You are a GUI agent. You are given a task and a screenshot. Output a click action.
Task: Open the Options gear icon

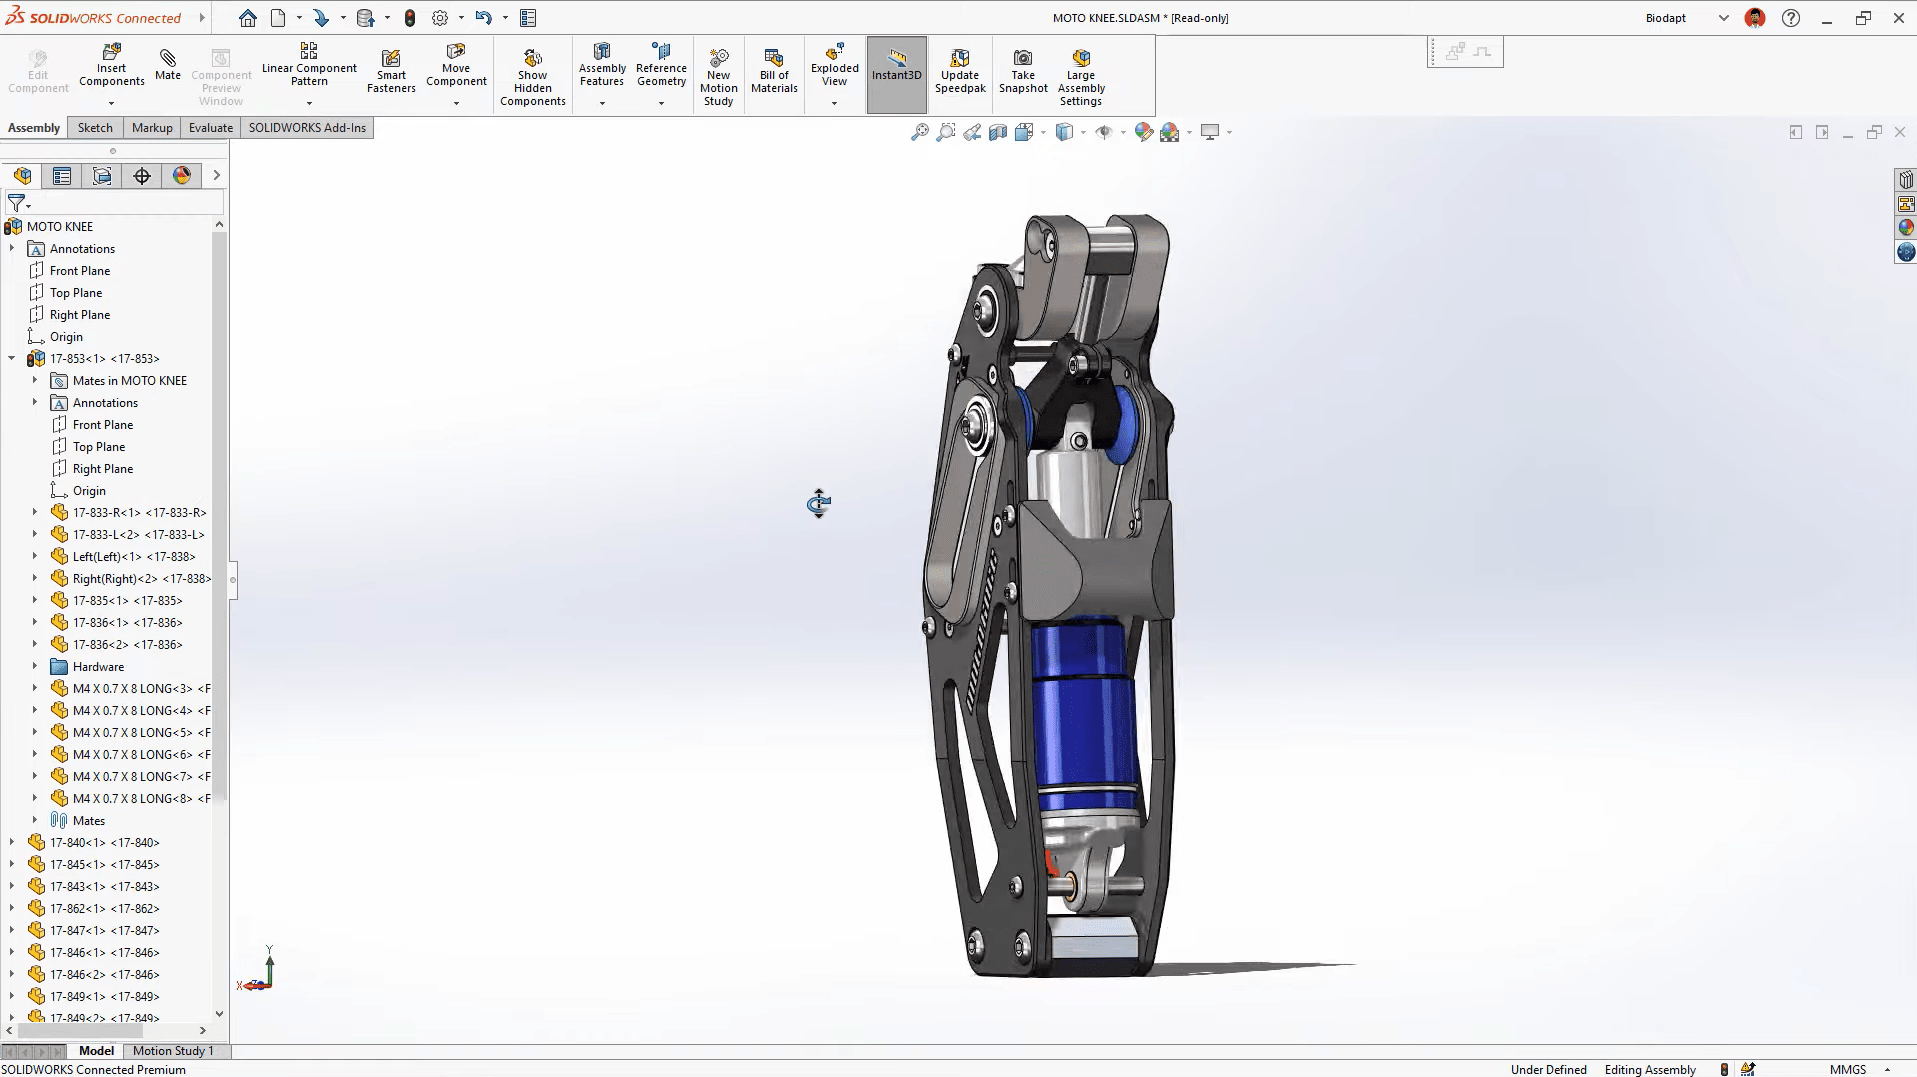point(440,18)
